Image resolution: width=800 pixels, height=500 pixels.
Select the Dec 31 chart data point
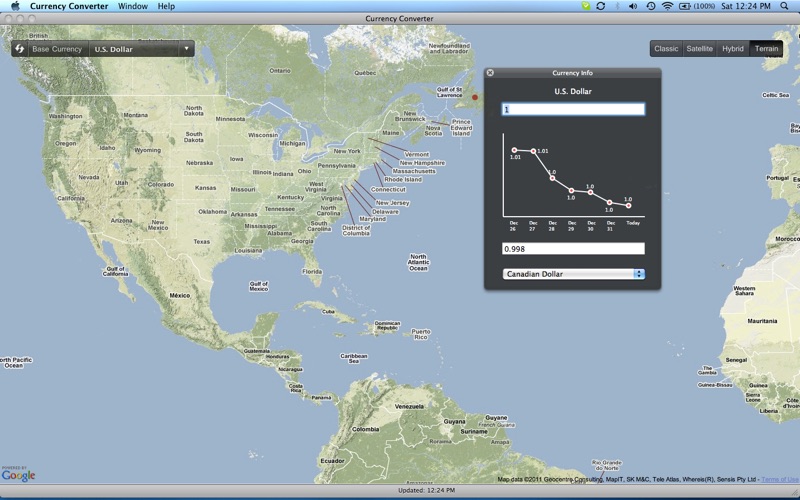click(x=609, y=203)
